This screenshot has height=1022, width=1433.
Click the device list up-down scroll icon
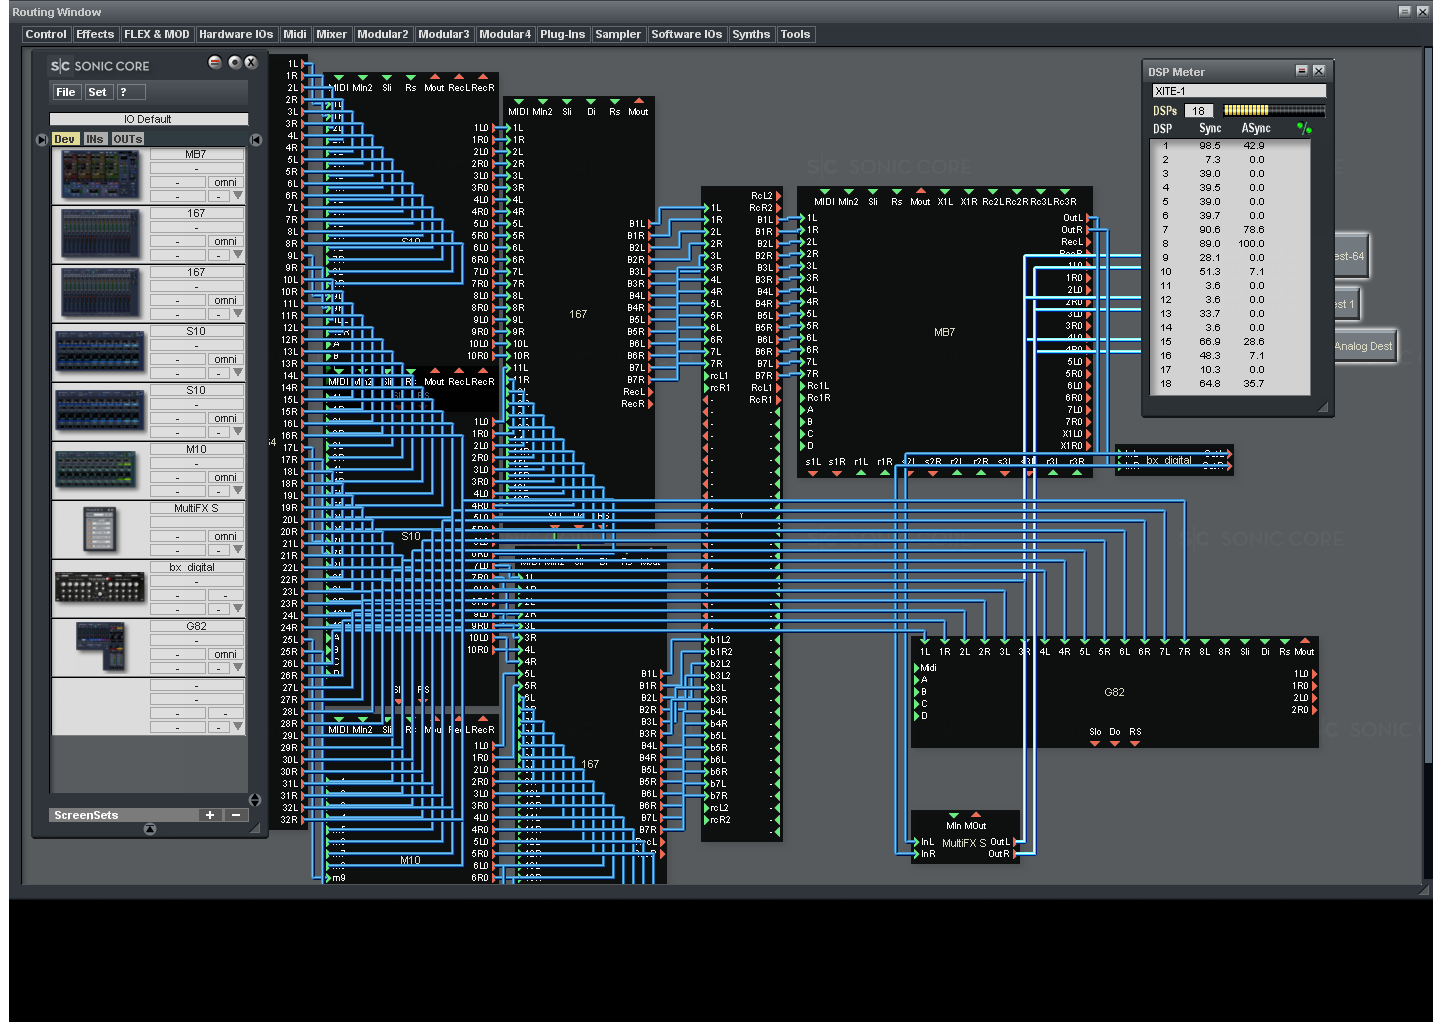point(255,800)
